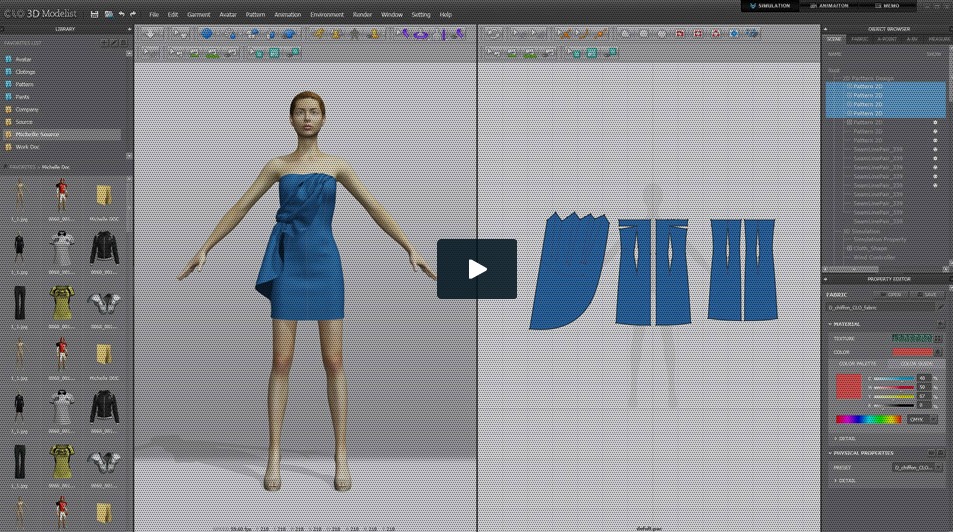Select Michelle Source in favorites list
Viewport: 953px width, 532px height.
40,134
